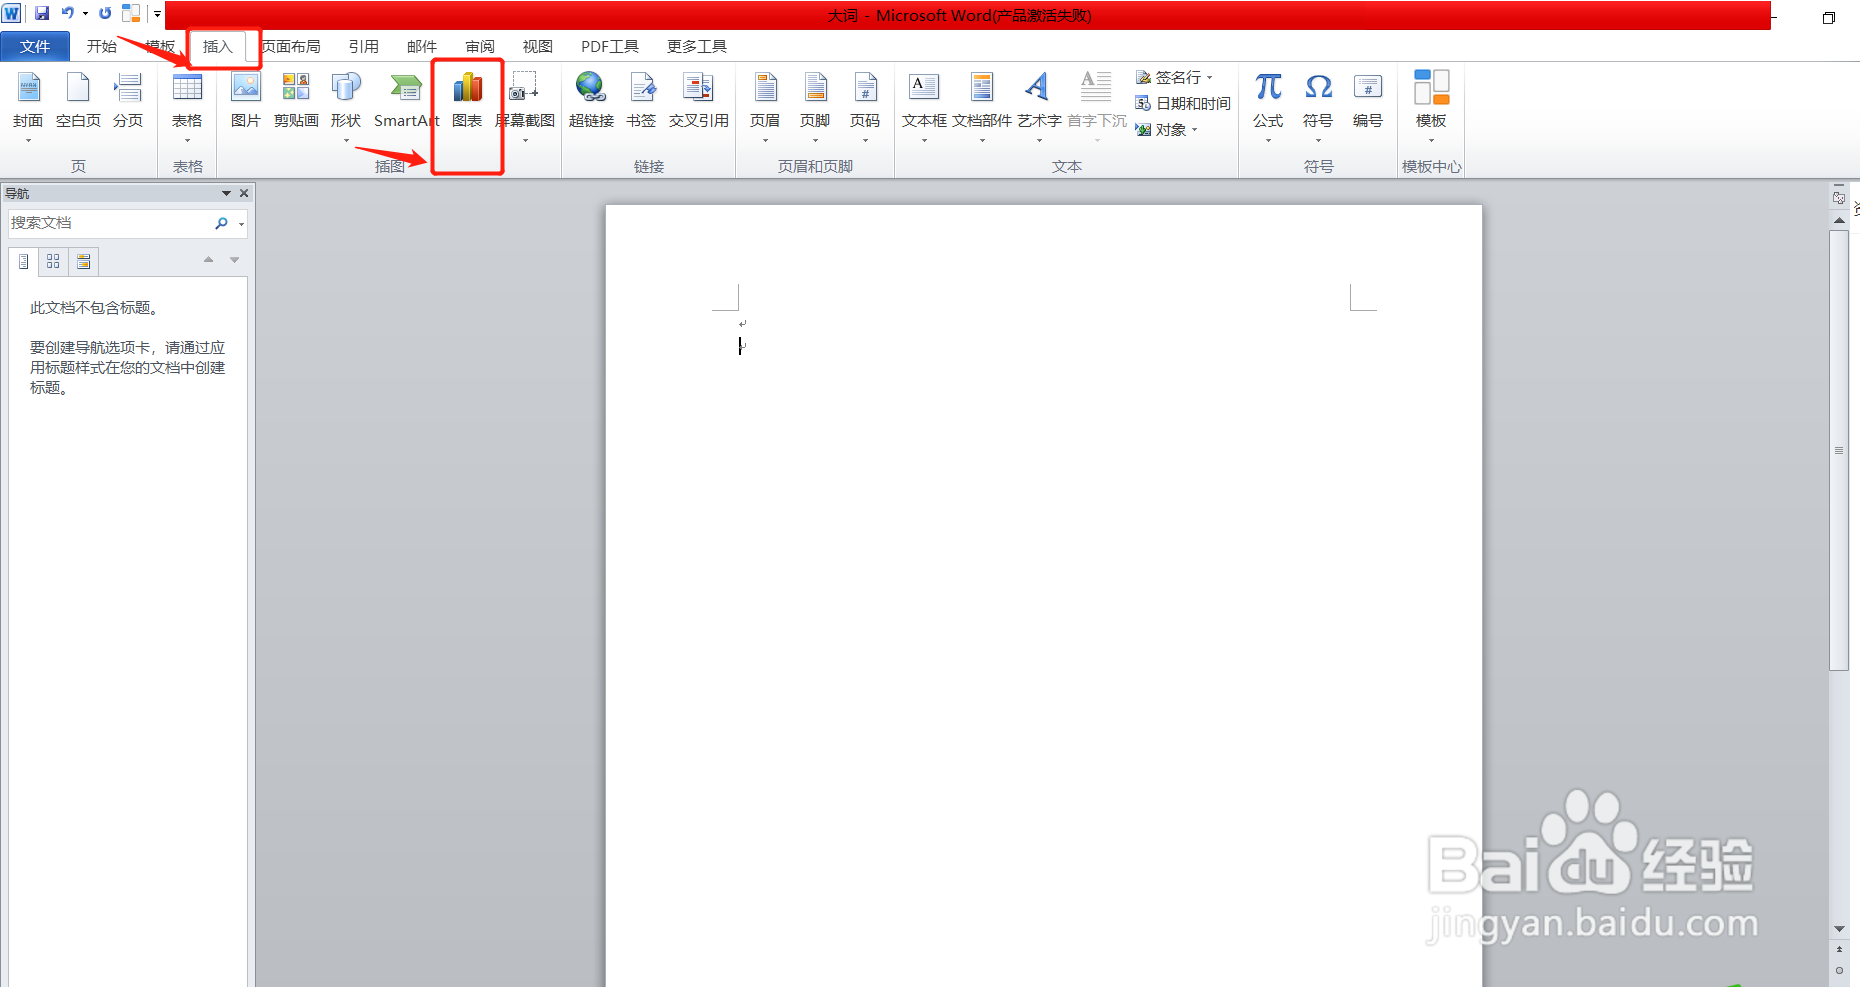Open the table (表格) insert menu

(x=187, y=105)
